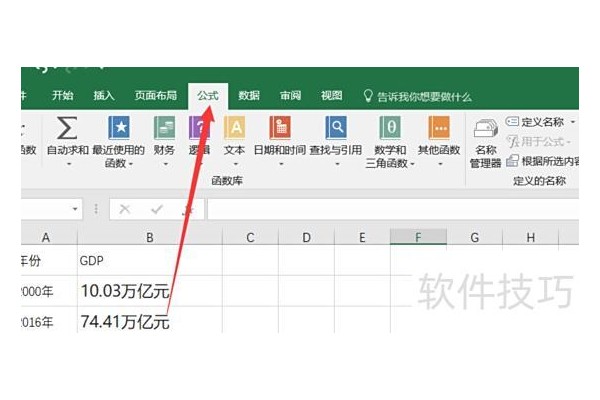Expand the Recently Used functions dropdown arrow
Viewport: 600px width, 400px height.
click(131, 164)
